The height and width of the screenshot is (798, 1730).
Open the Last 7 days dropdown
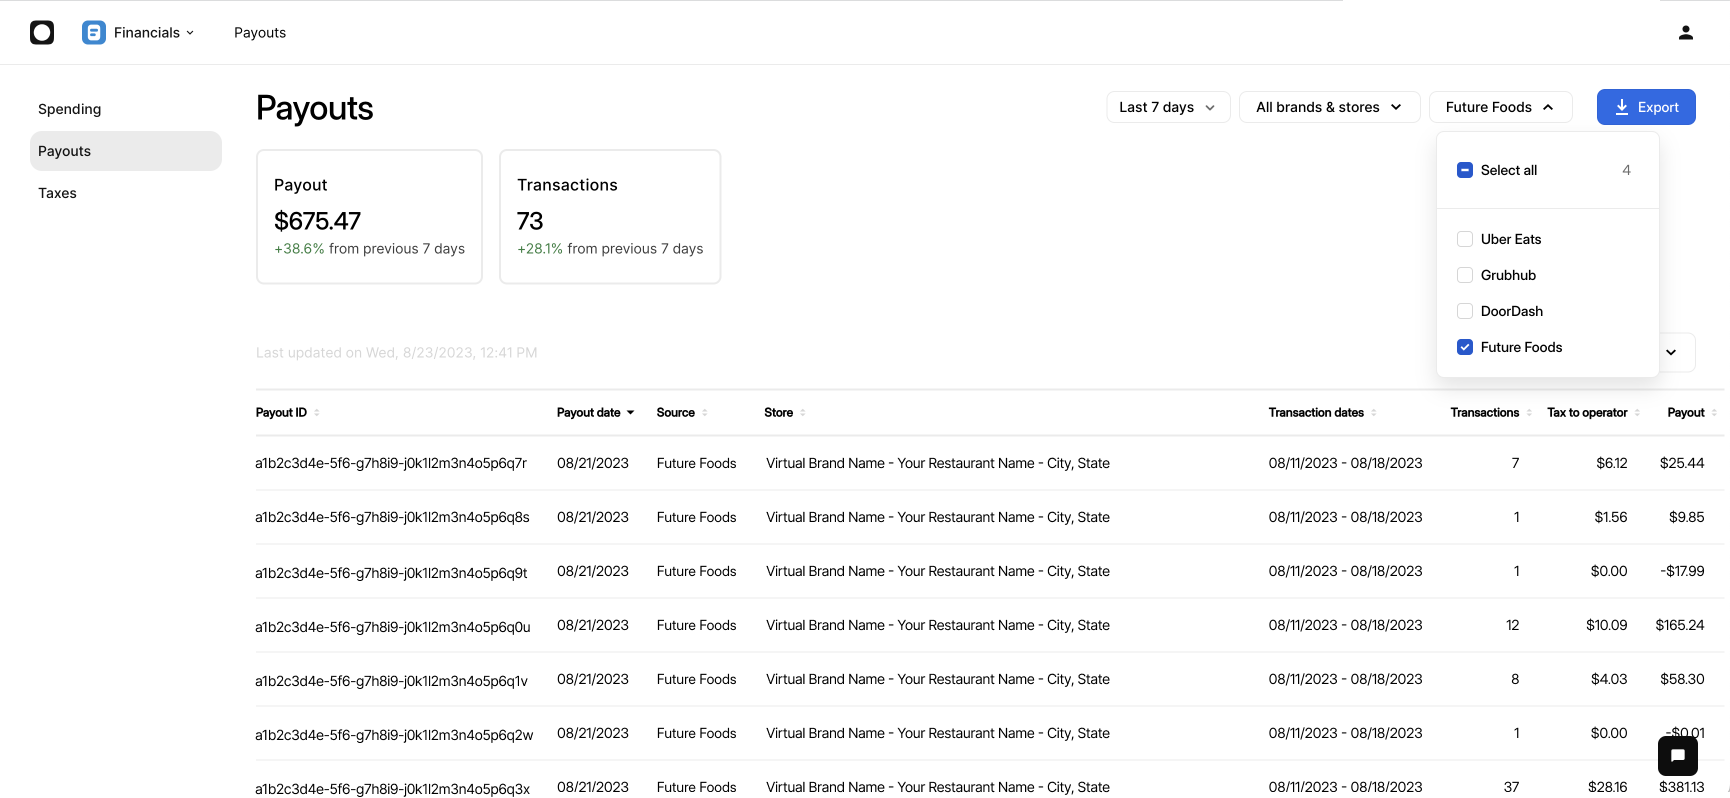1168,107
